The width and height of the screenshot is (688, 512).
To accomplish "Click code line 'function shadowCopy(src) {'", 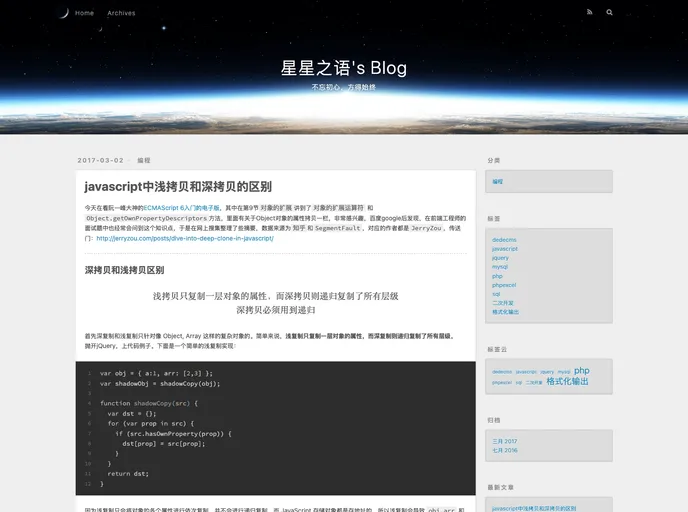I will point(149,403).
